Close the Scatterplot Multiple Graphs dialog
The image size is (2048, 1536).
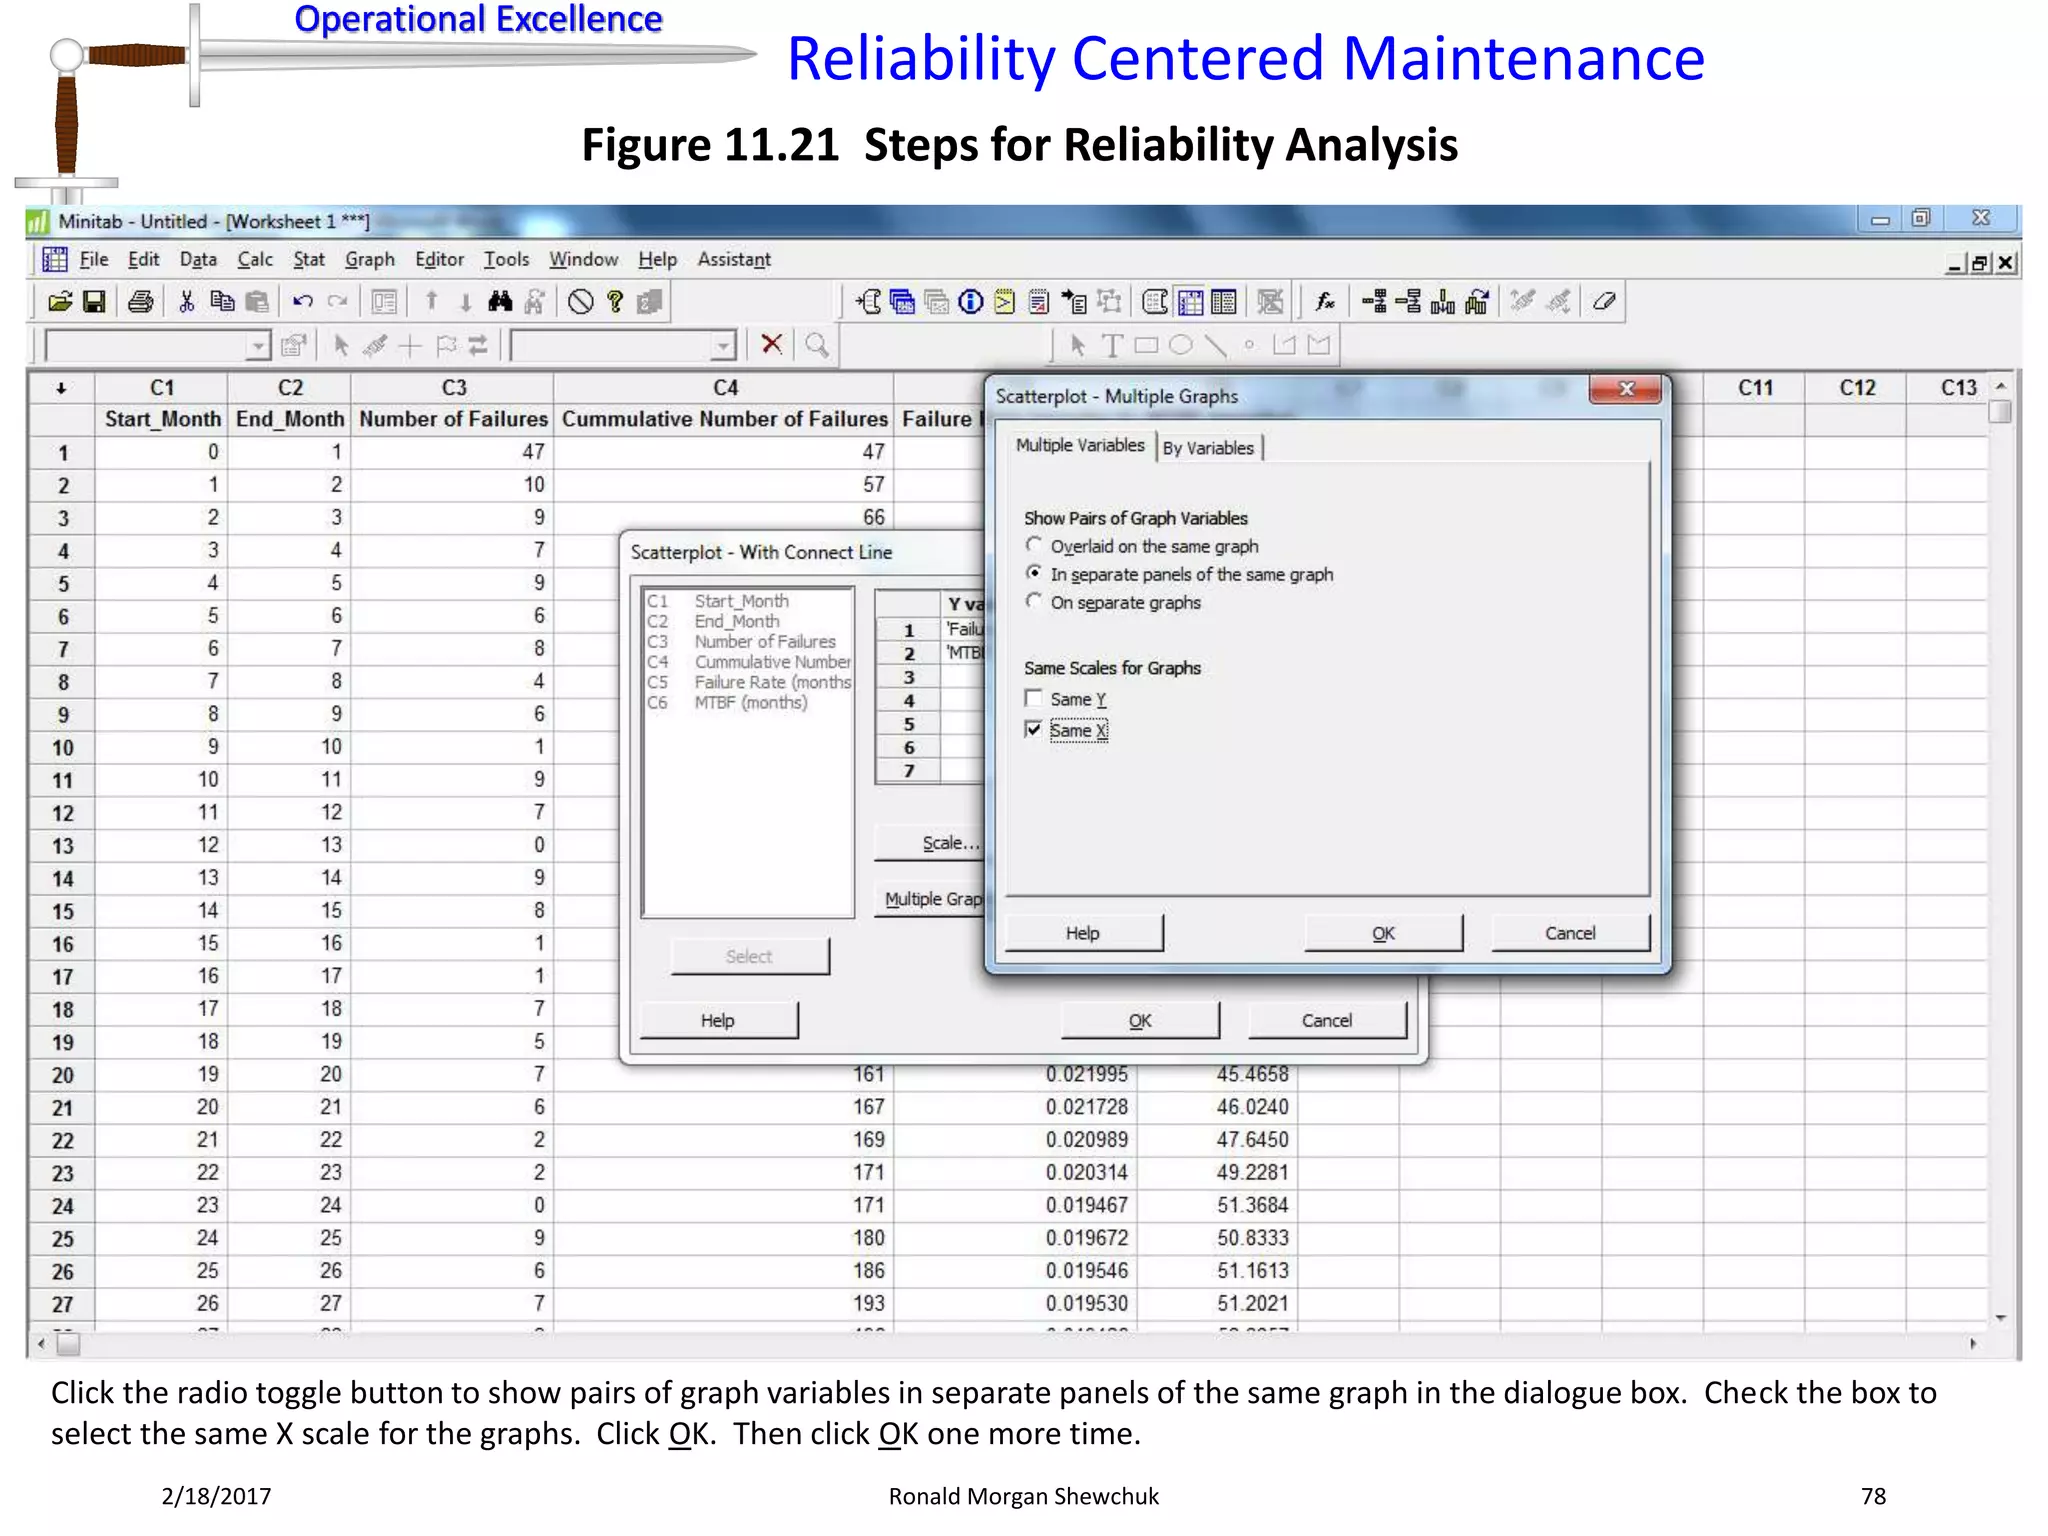[1625, 389]
